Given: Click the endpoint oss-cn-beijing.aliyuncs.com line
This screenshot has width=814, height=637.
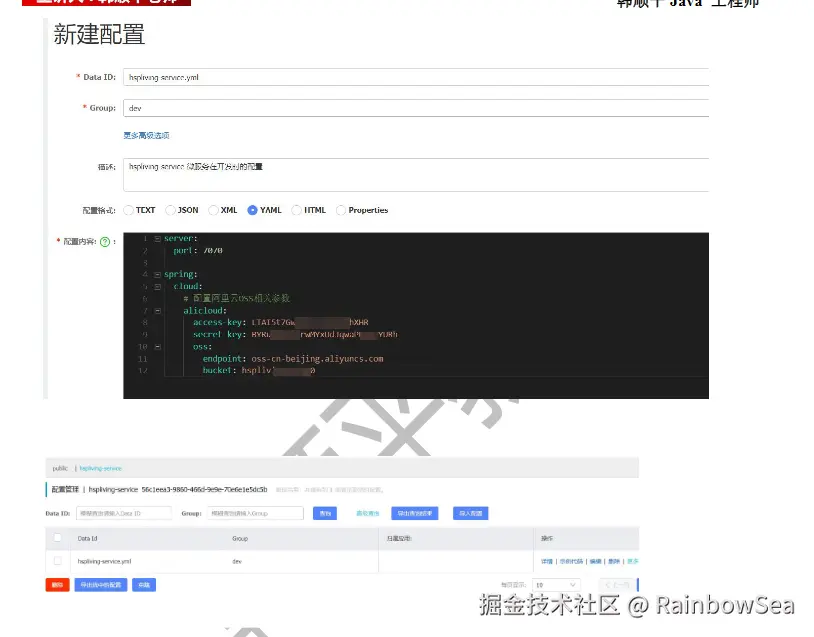Looking at the screenshot, I should coord(293,359).
